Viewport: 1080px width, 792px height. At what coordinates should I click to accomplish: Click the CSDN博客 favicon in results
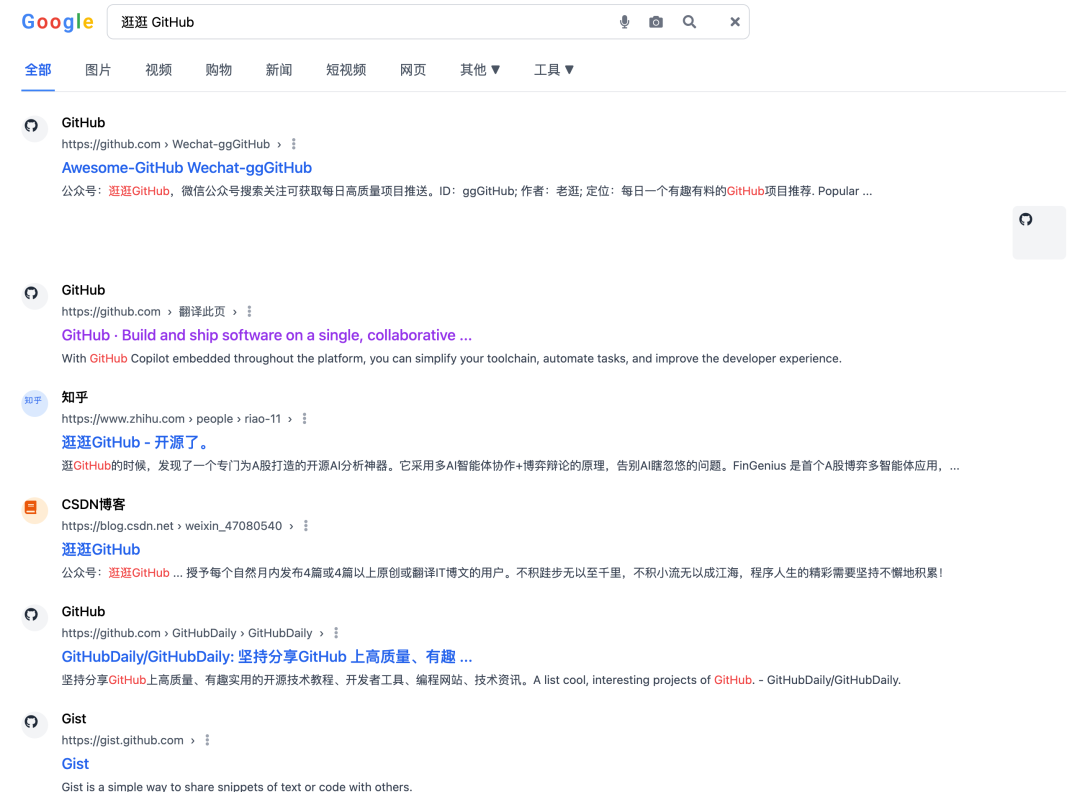click(x=33, y=510)
